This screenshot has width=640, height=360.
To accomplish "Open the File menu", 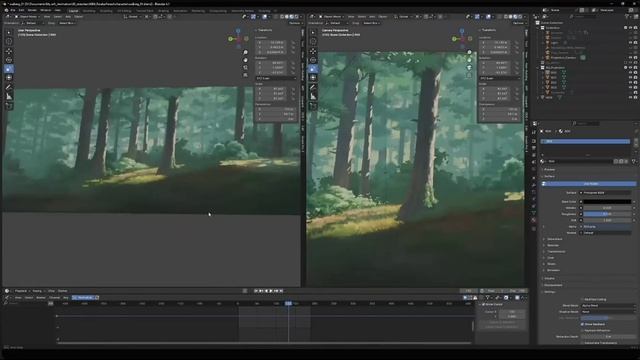I will point(13,10).
